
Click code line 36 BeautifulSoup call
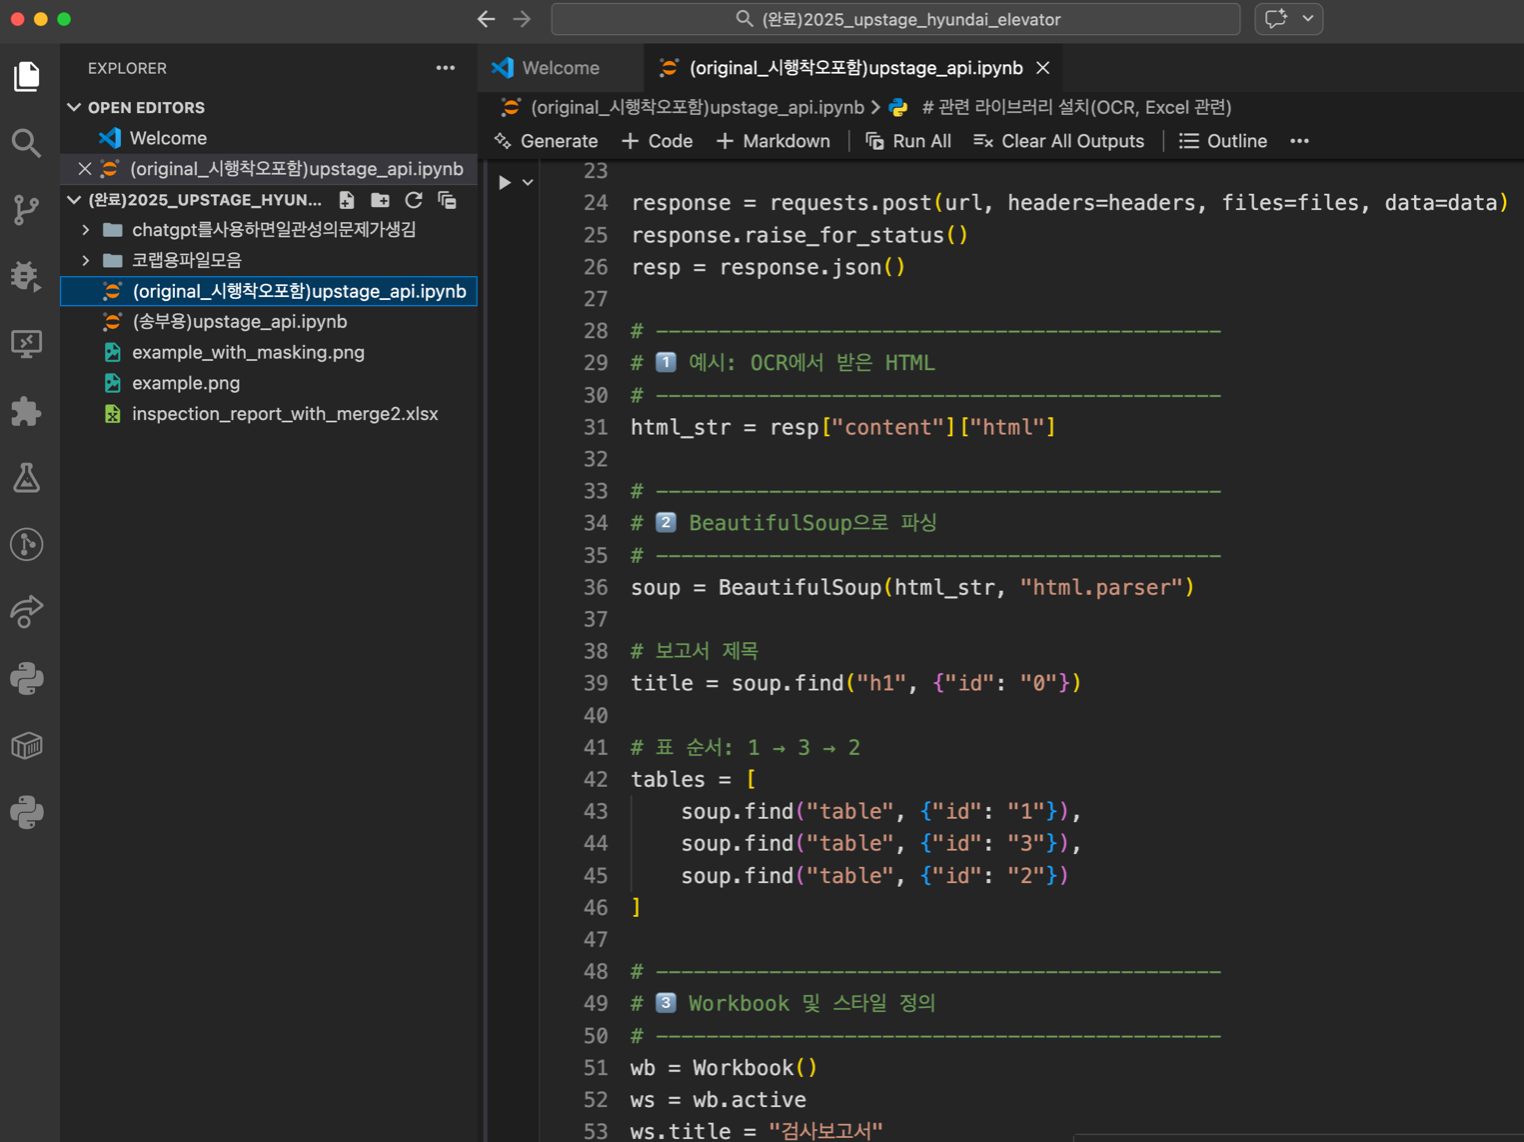(x=912, y=587)
